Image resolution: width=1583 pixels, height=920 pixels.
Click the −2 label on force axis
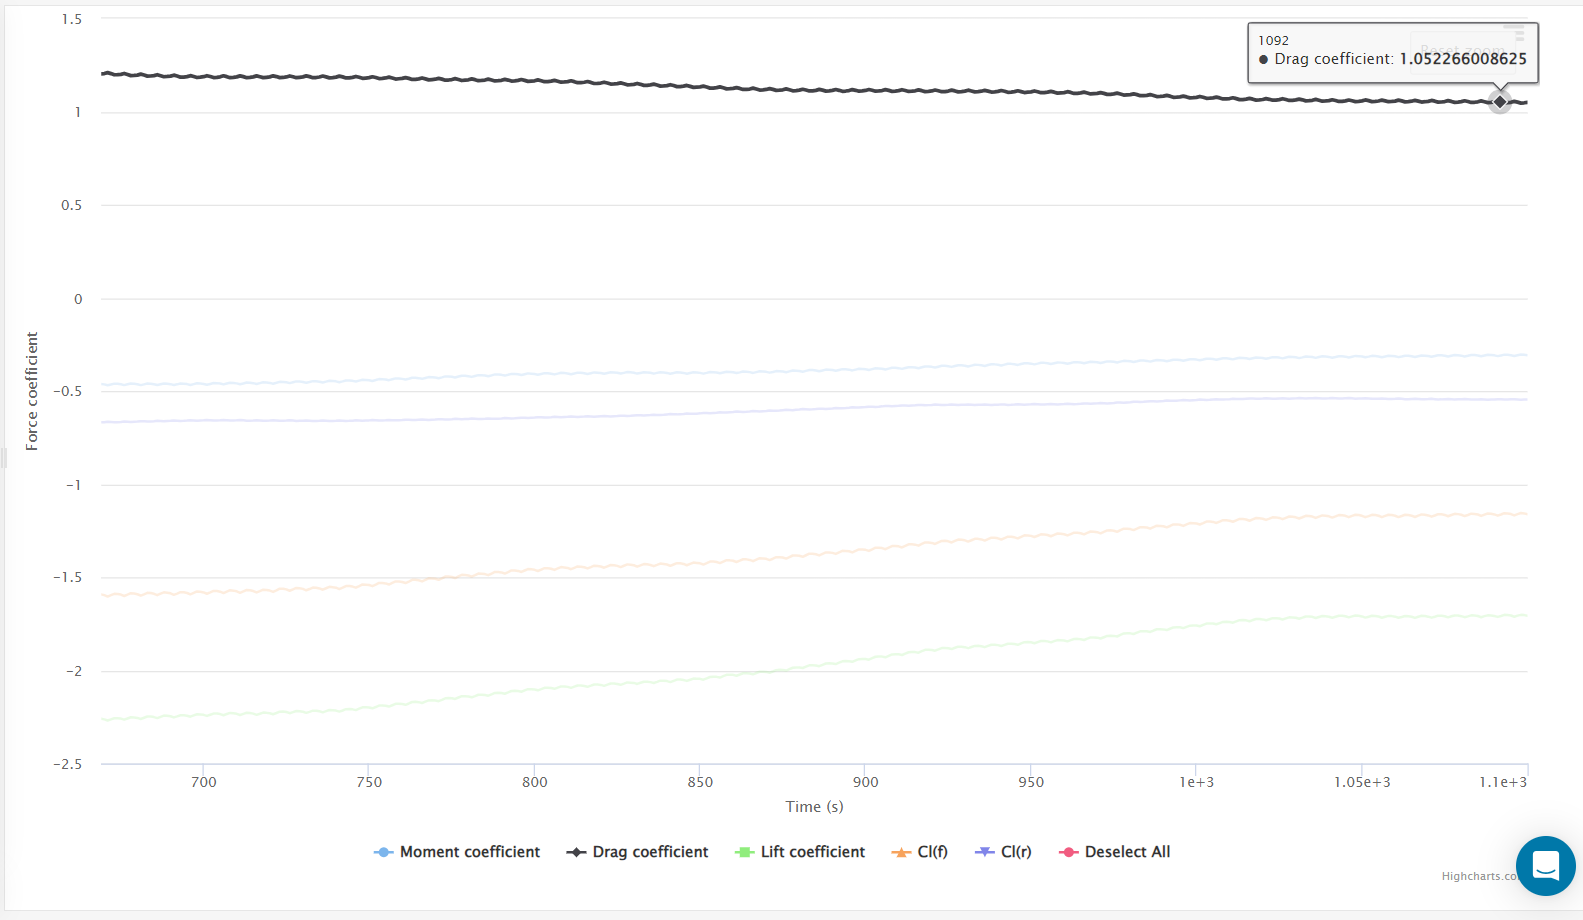coord(74,671)
